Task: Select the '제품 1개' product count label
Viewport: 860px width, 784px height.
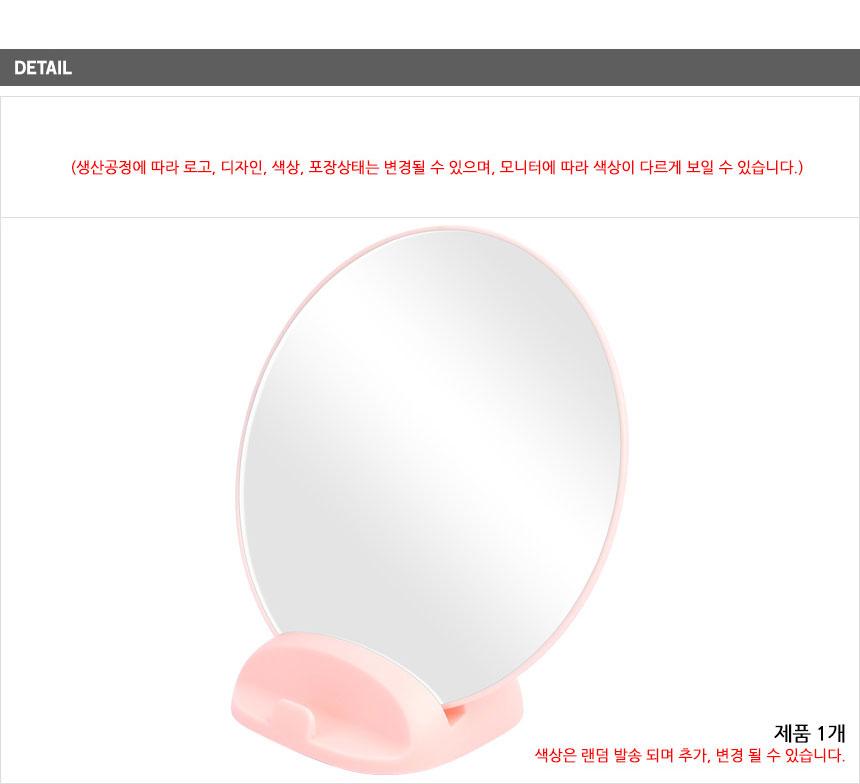Action: (810, 733)
